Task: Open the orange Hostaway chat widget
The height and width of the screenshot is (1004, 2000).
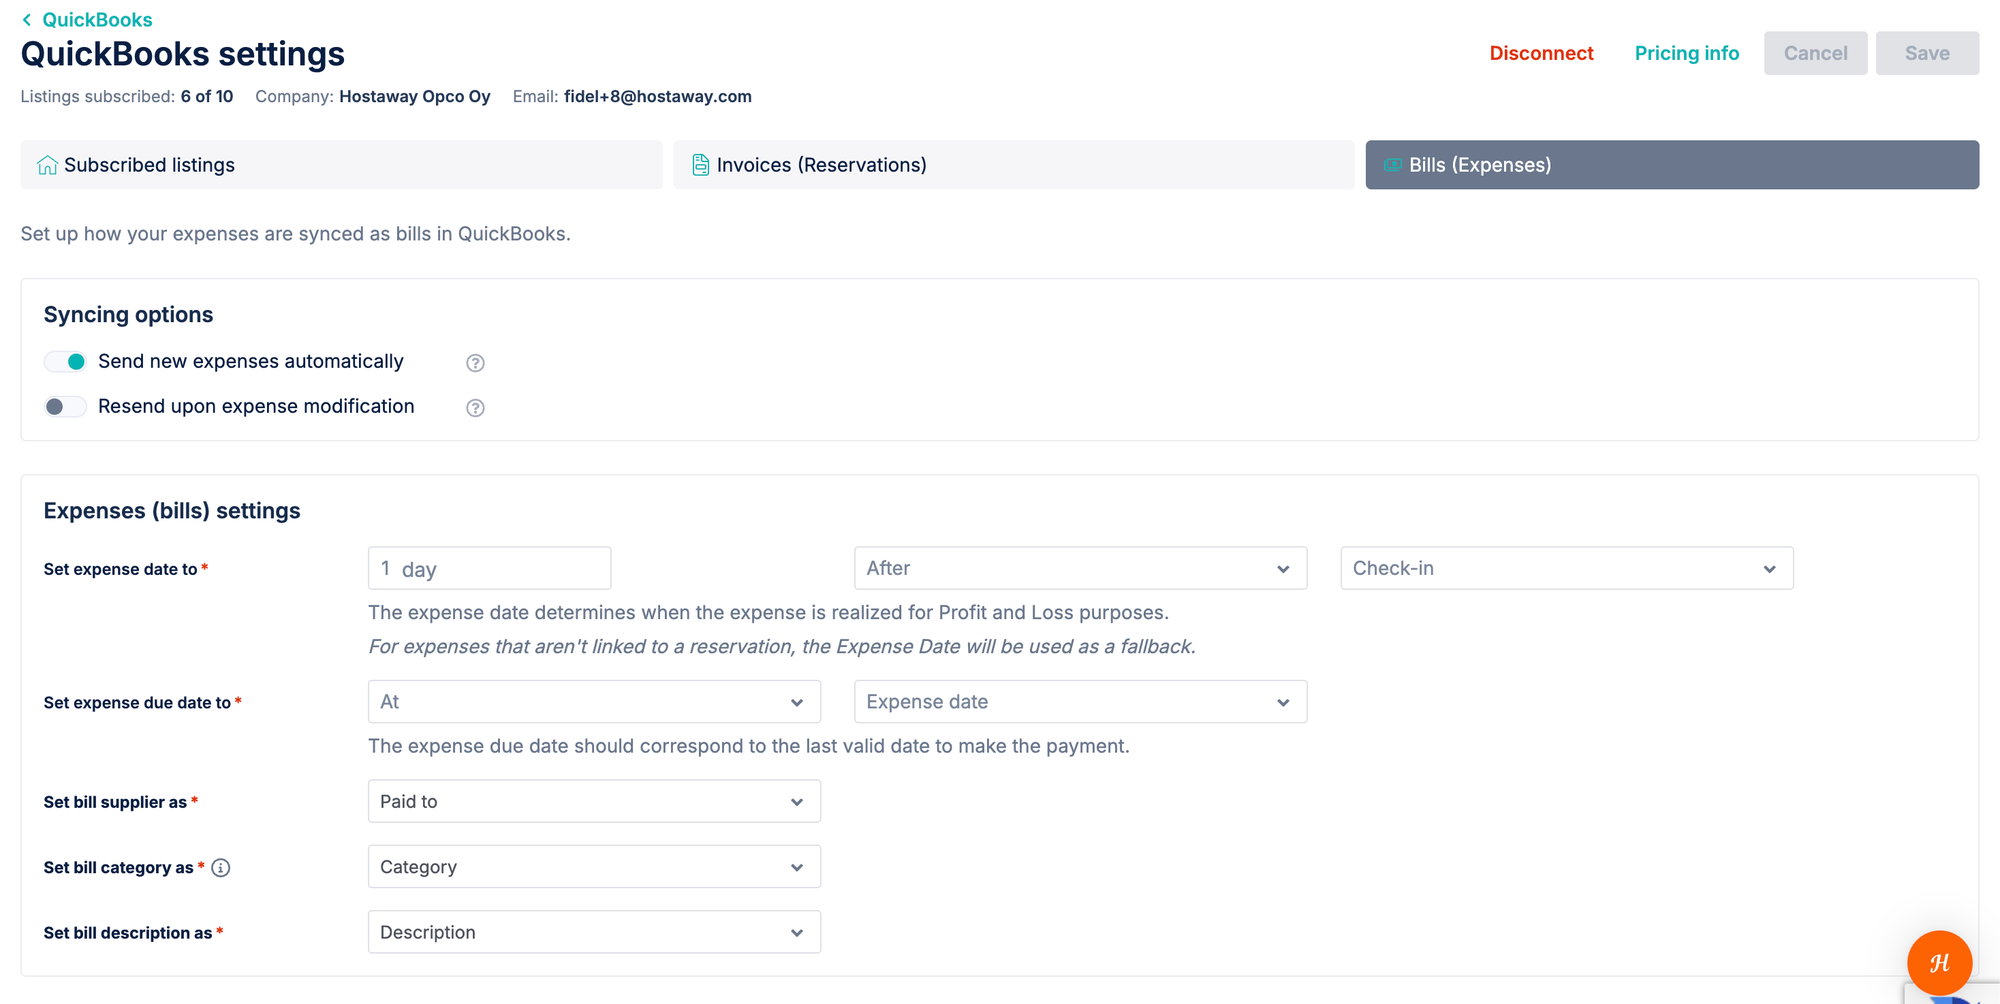Action: click(1939, 963)
